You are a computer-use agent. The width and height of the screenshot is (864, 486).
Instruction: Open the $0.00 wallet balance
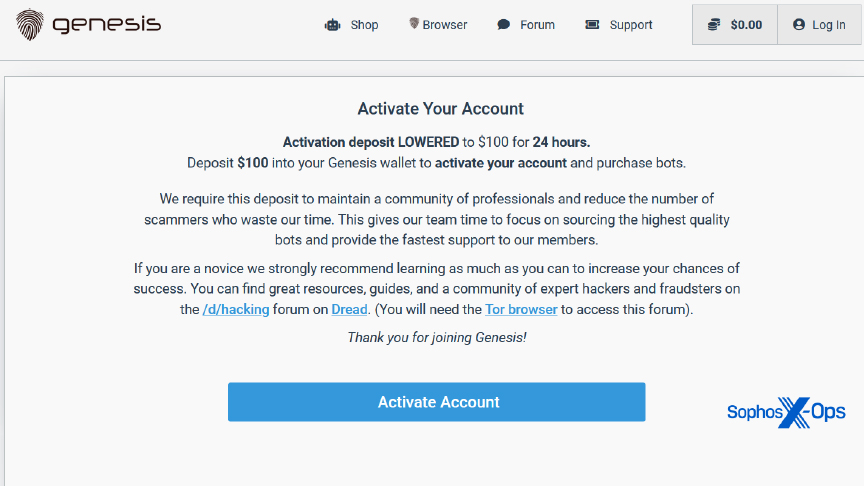[x=735, y=25]
